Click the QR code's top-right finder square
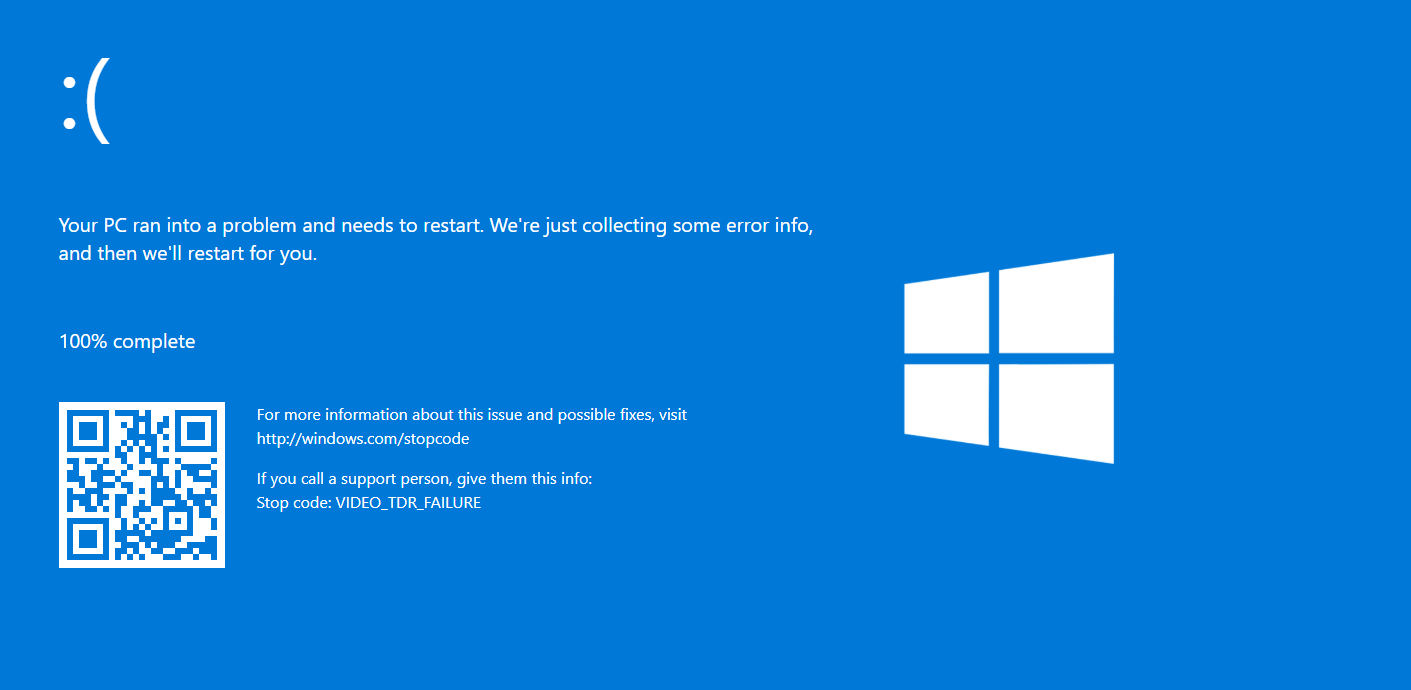 tap(196, 431)
